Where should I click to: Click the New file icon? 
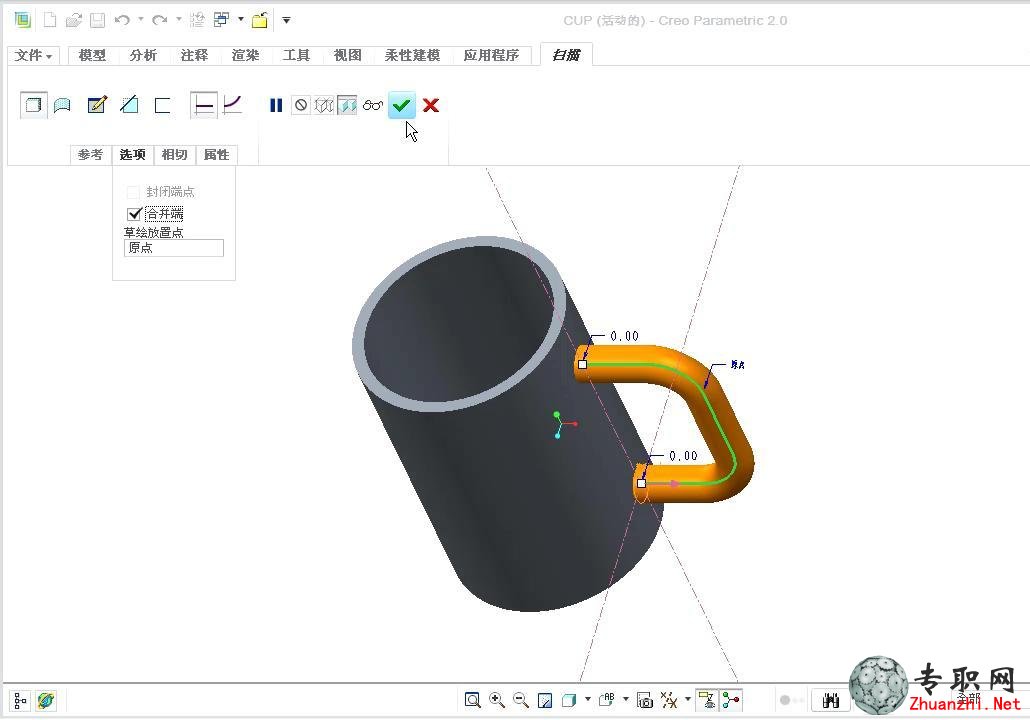point(50,20)
